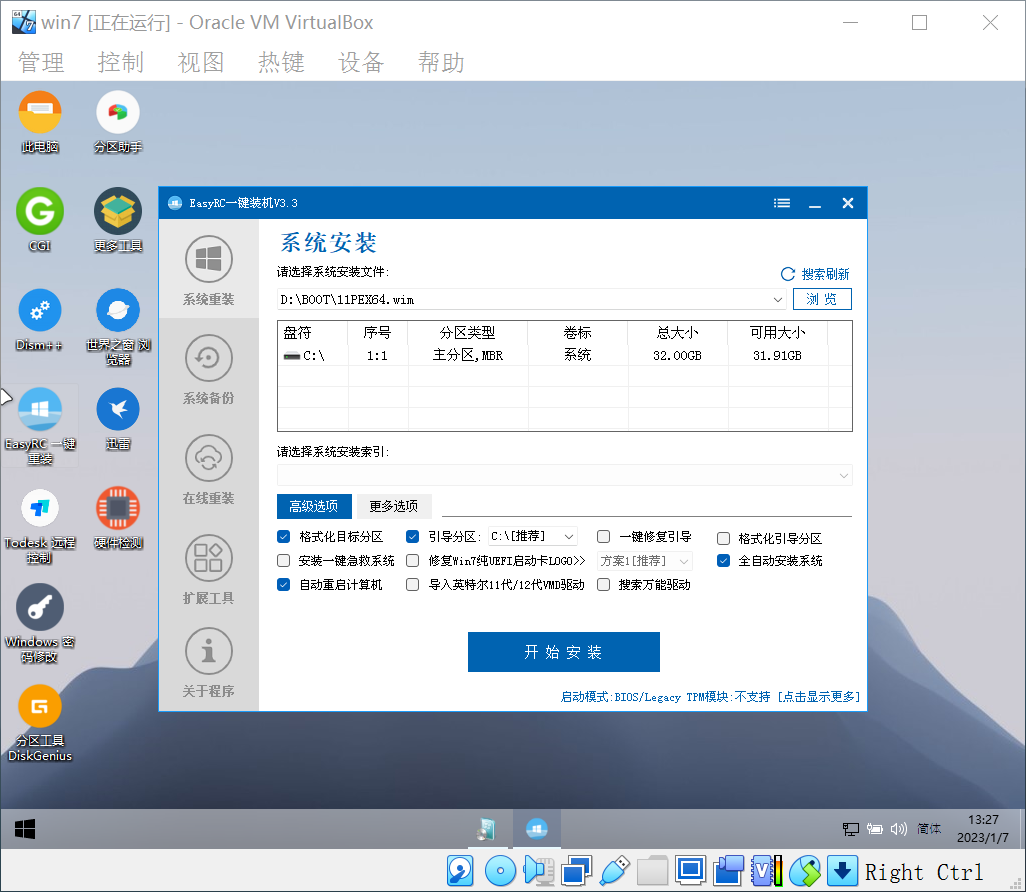The height and width of the screenshot is (892, 1026).
Task: Select the EasyRC一键重装 desktop icon
Action: coord(40,426)
